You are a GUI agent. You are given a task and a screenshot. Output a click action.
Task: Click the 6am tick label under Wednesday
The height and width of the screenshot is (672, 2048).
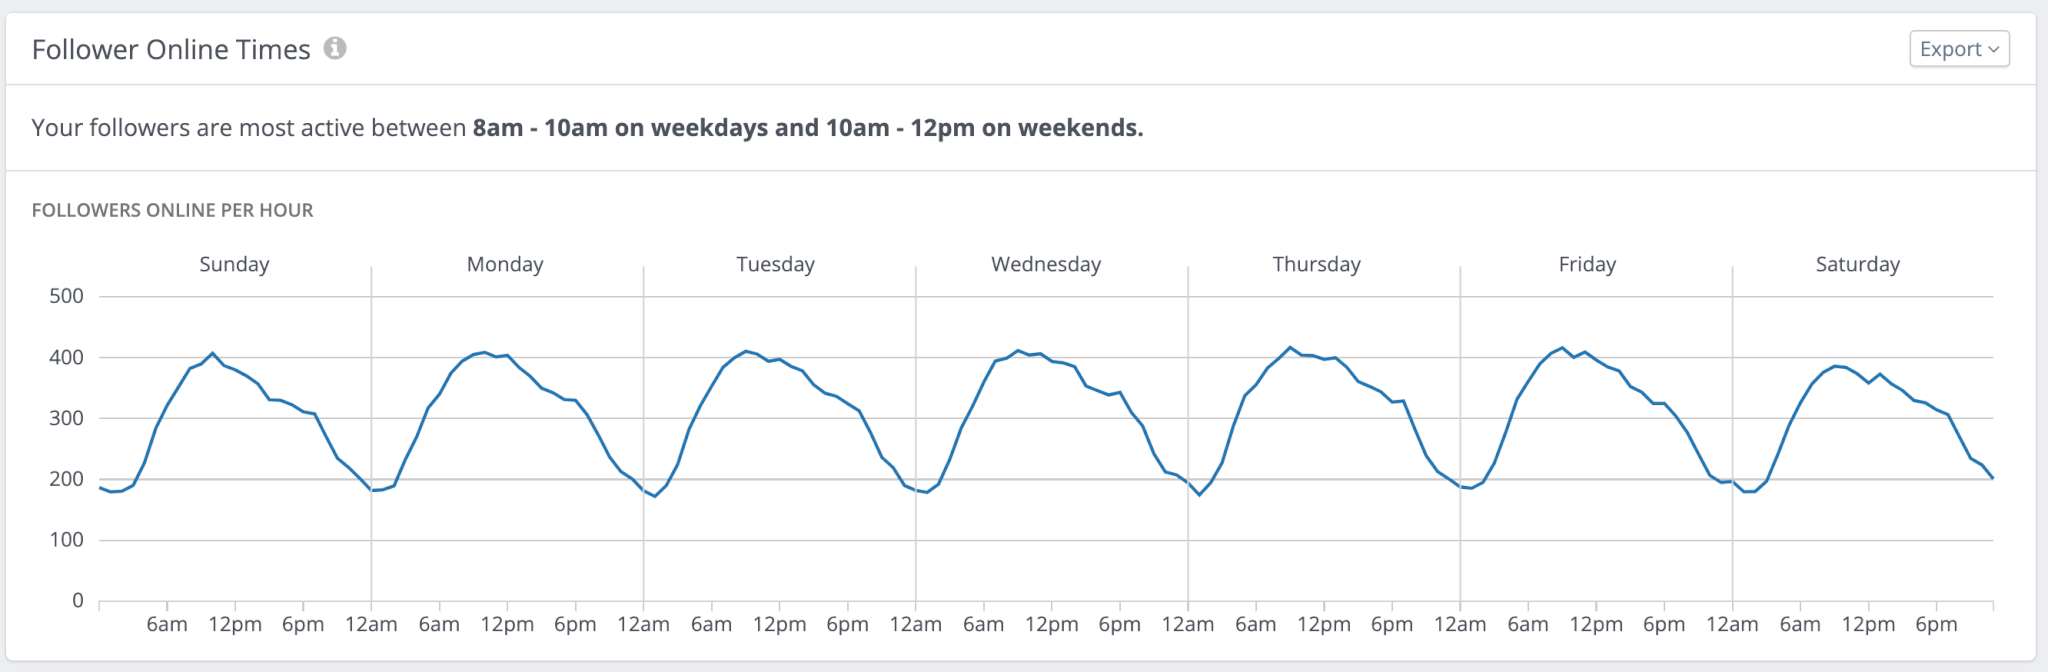point(983,624)
